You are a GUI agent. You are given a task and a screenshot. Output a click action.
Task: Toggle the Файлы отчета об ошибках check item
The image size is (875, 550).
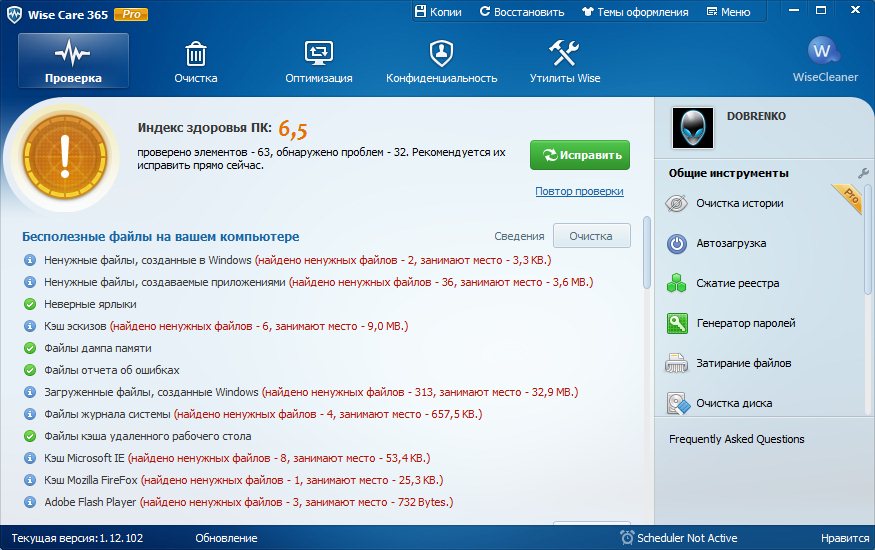click(29, 370)
